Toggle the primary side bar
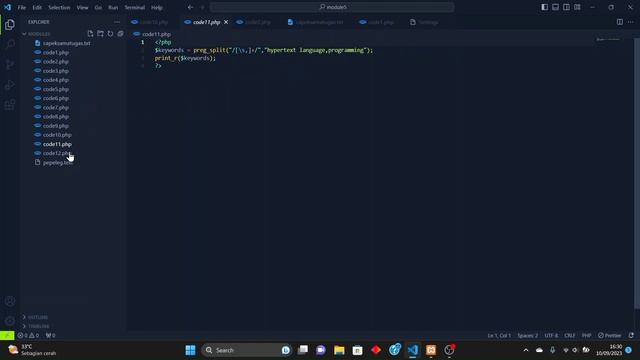Screen dimensions: 640x360 click(544, 7)
